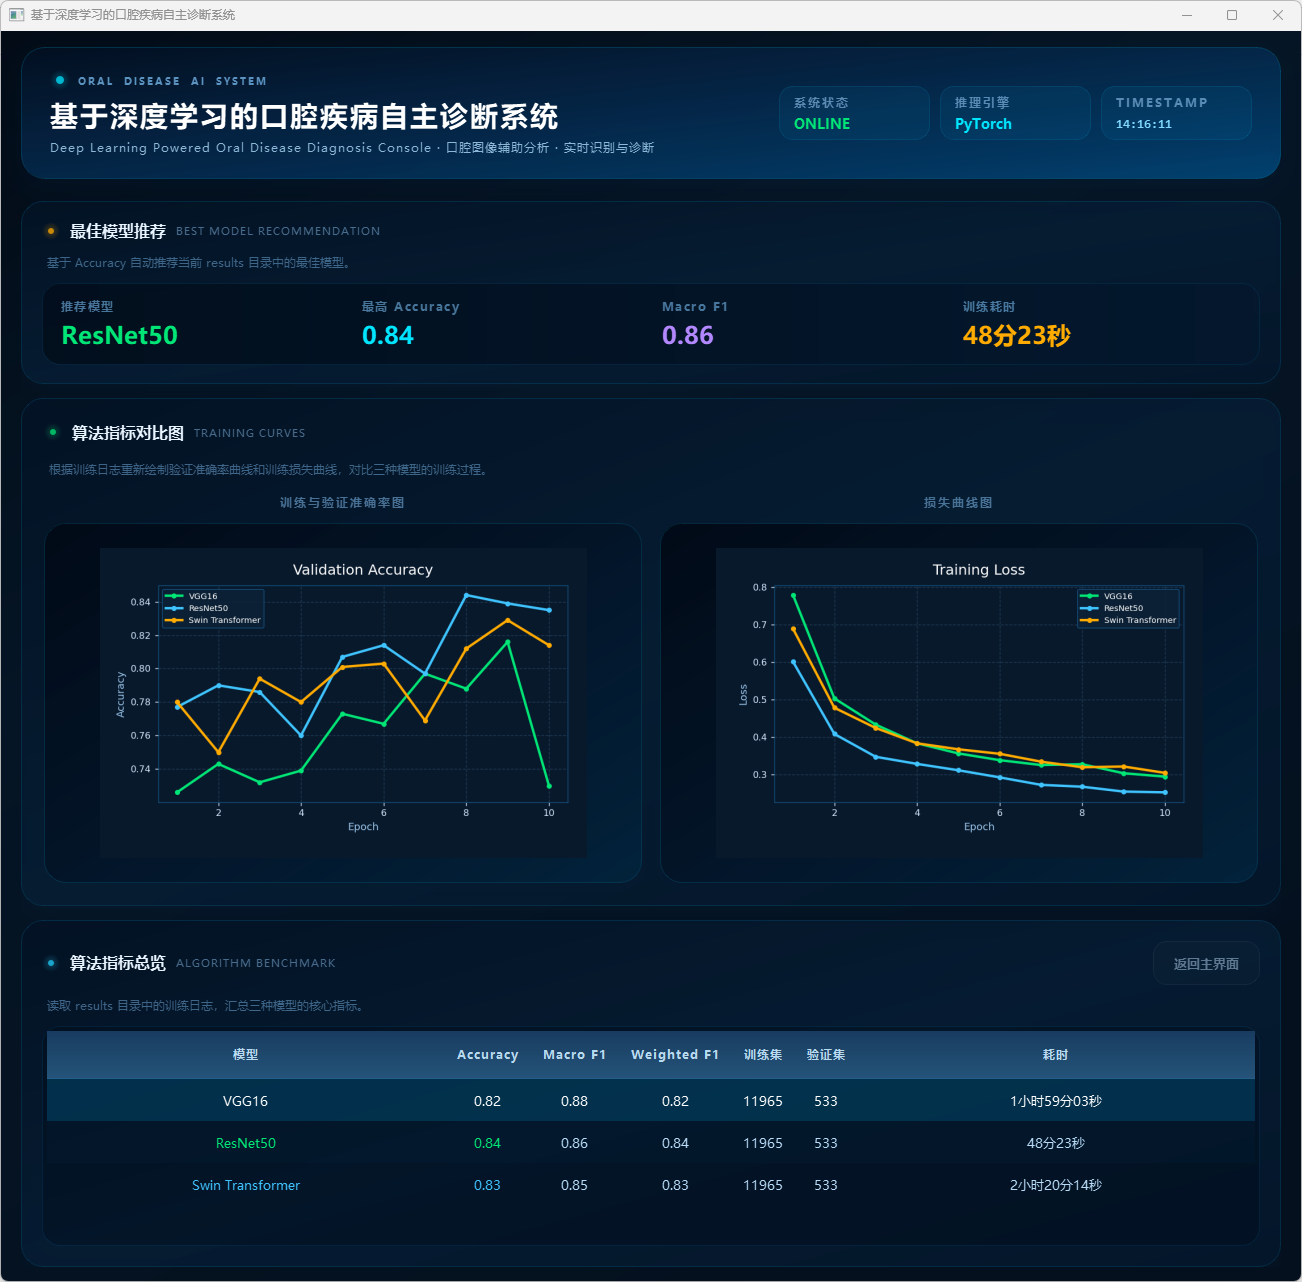Click the Accuracy column header
Image resolution: width=1302 pixels, height=1282 pixels.
tap(487, 1055)
